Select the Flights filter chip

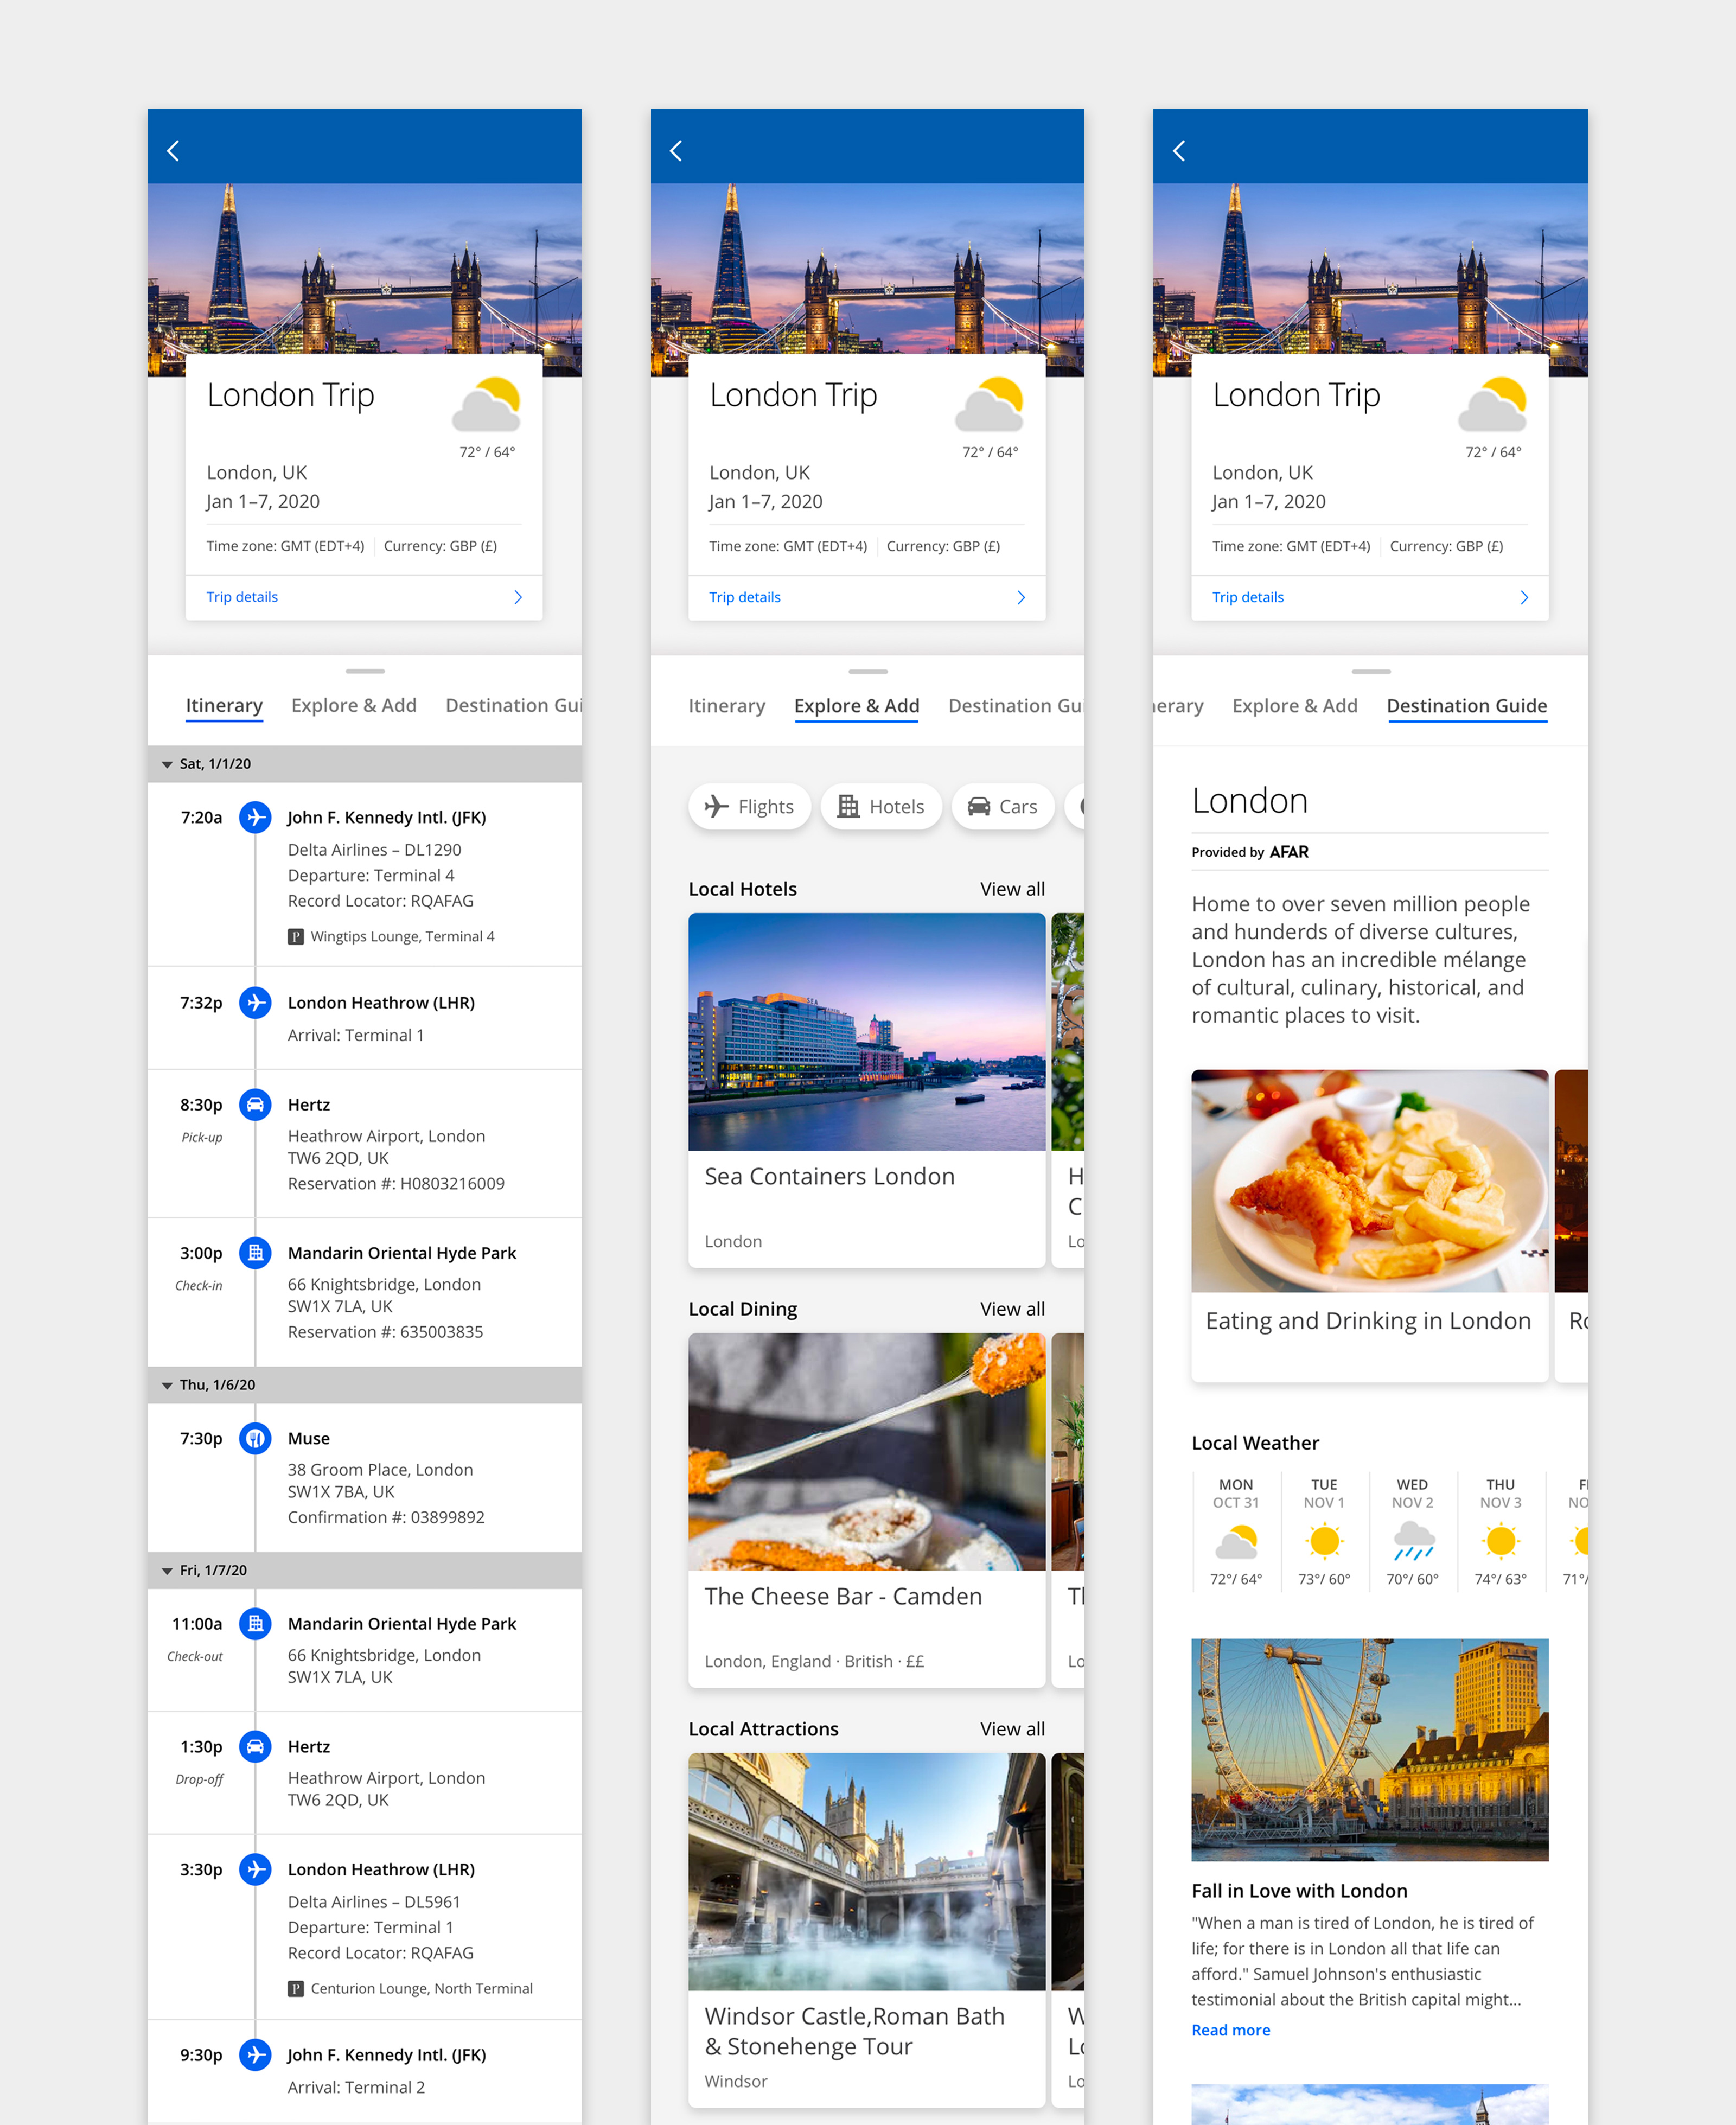tap(749, 806)
